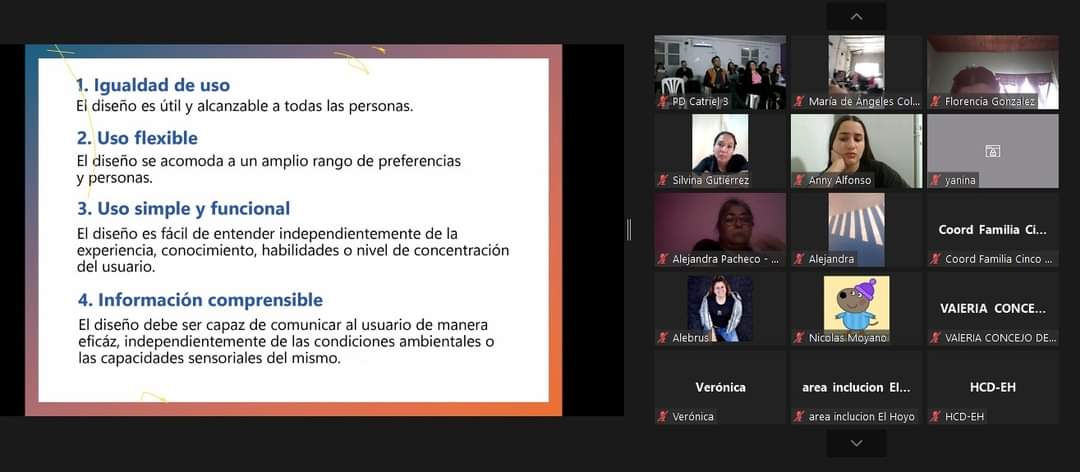The width and height of the screenshot is (1080, 472).
Task: Click muted microphone icon beside Anny Alfonso
Action: (799, 181)
